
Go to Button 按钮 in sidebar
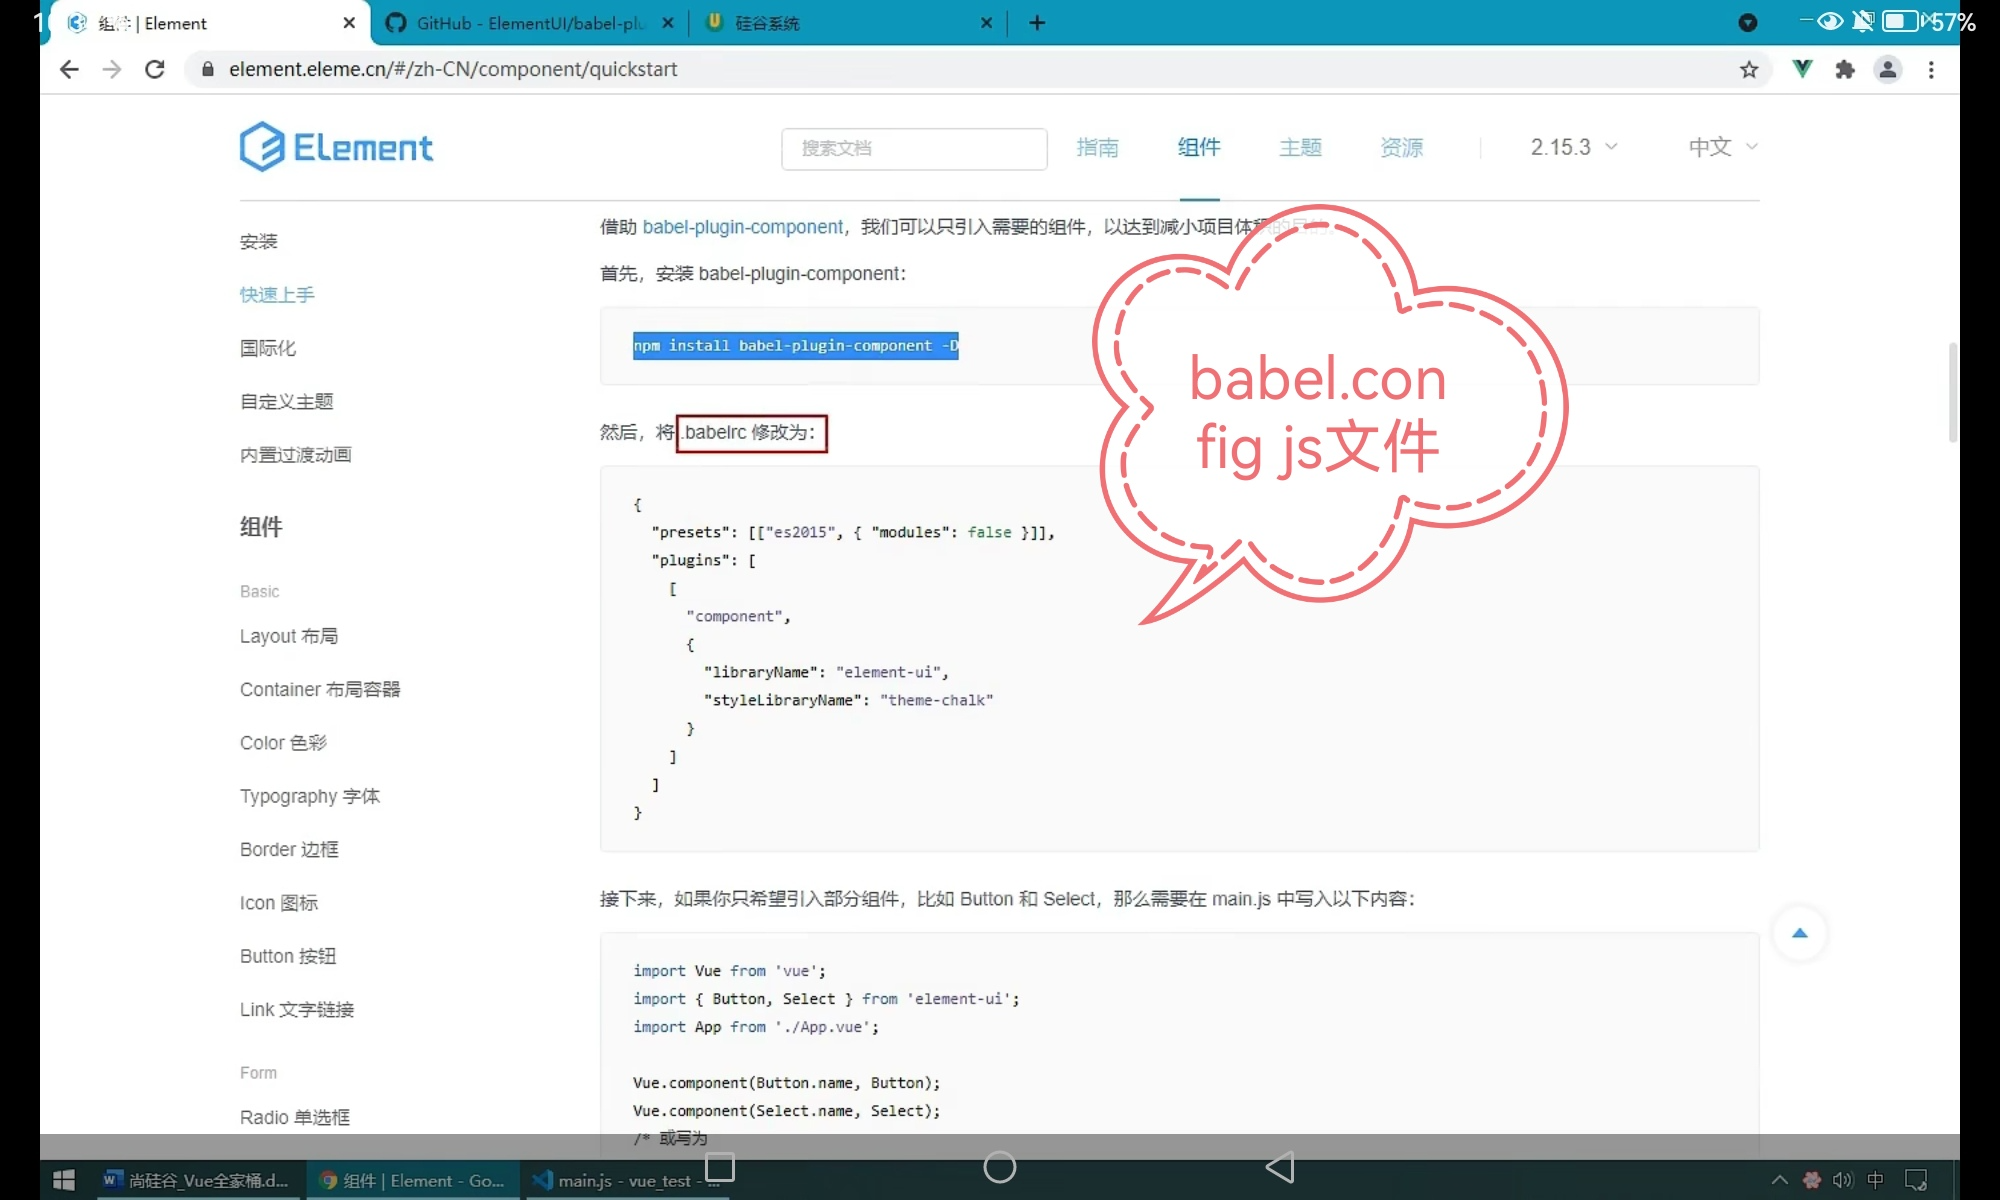point(288,956)
